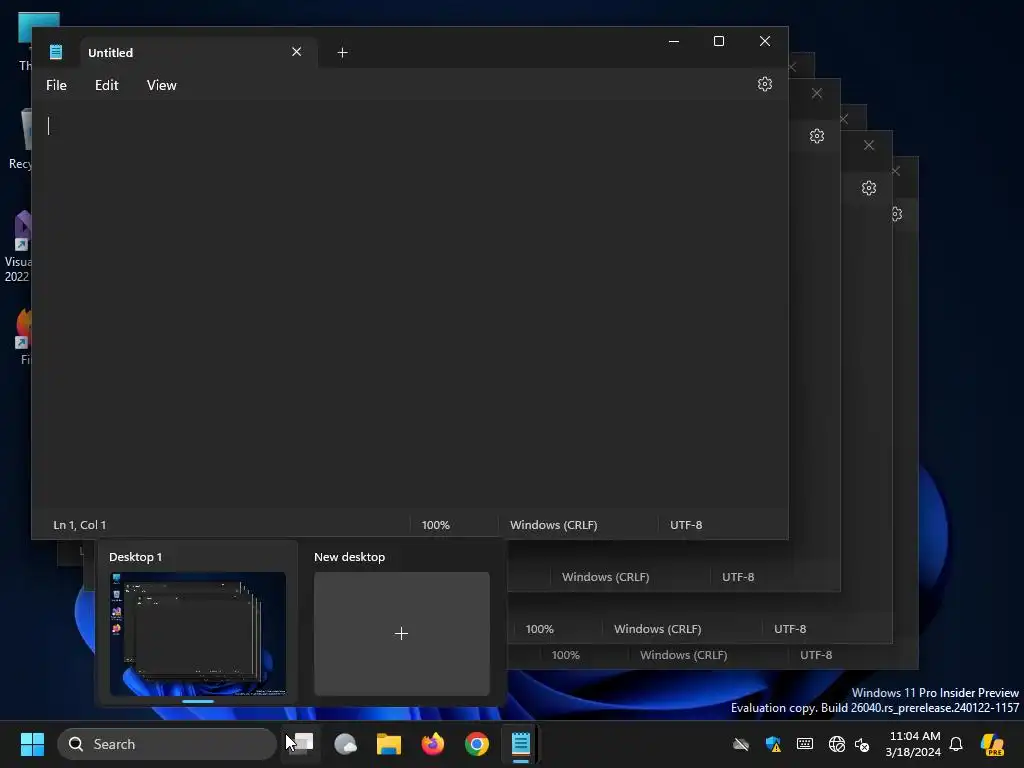The height and width of the screenshot is (768, 1024).
Task: Click the muted volume tray icon
Action: (x=862, y=744)
